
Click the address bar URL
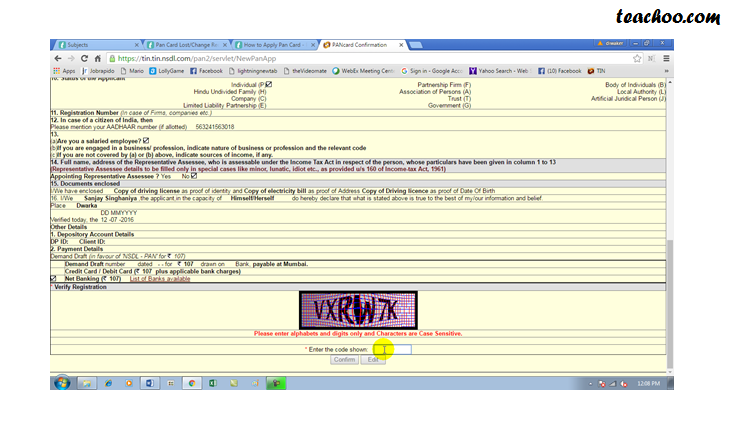(197, 58)
